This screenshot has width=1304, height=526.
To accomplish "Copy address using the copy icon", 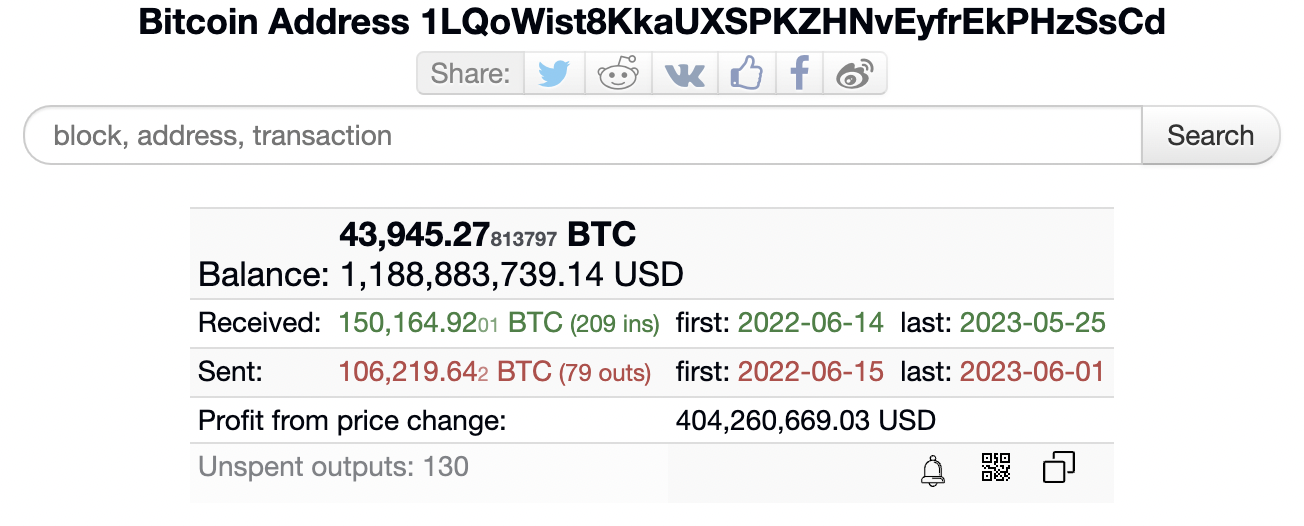I will pos(1058,467).
